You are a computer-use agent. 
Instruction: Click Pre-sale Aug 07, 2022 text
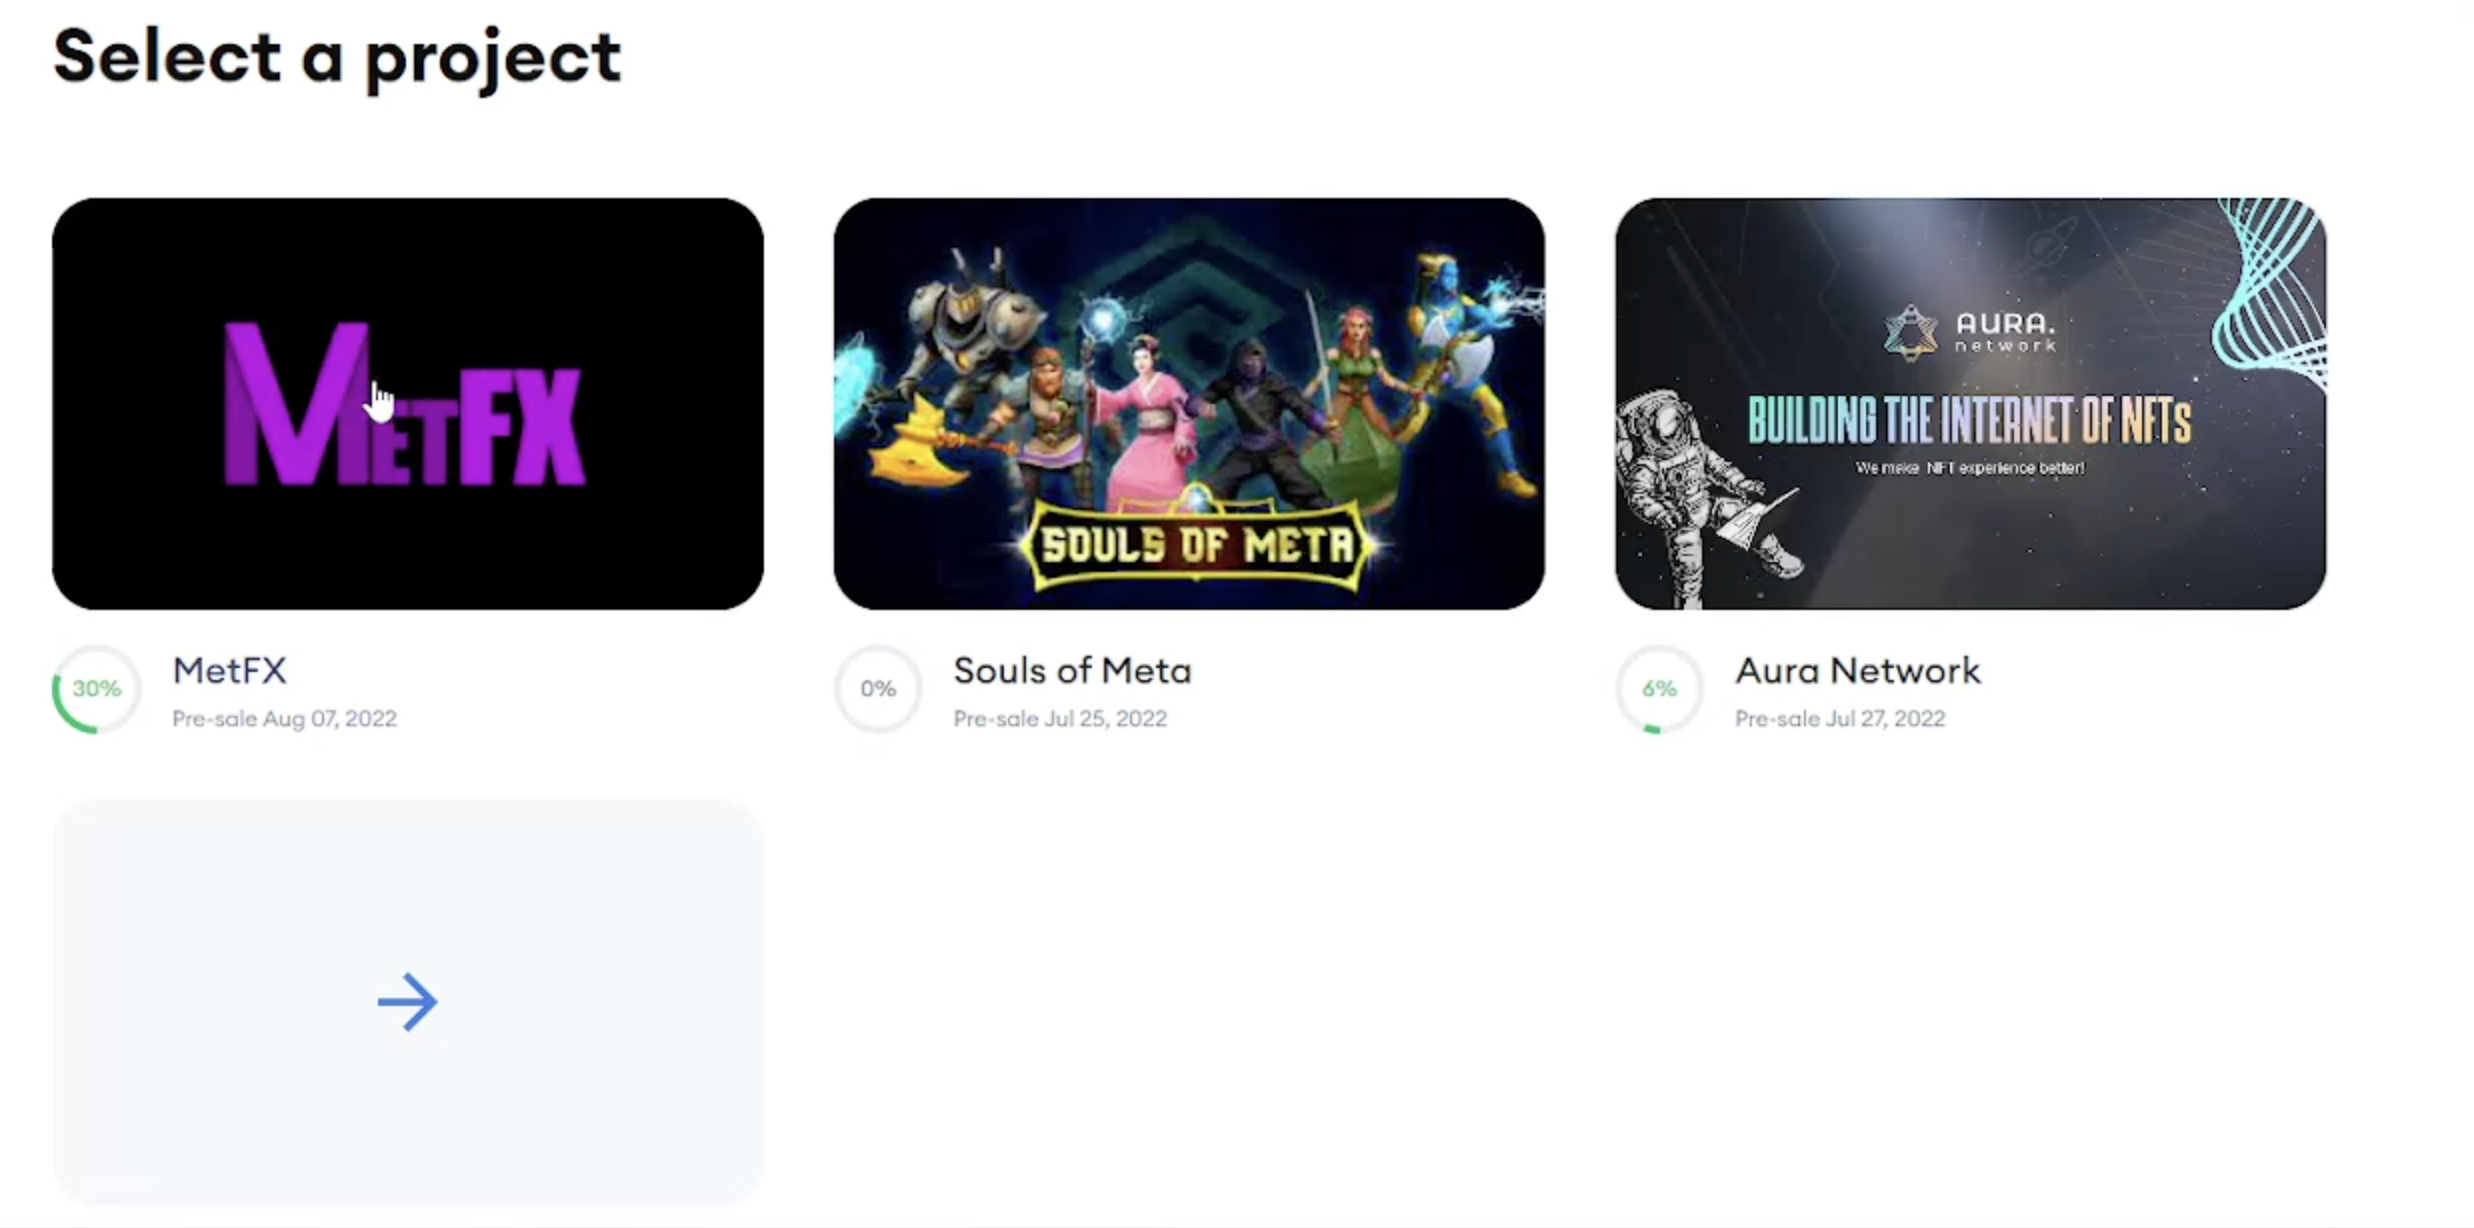coord(284,718)
